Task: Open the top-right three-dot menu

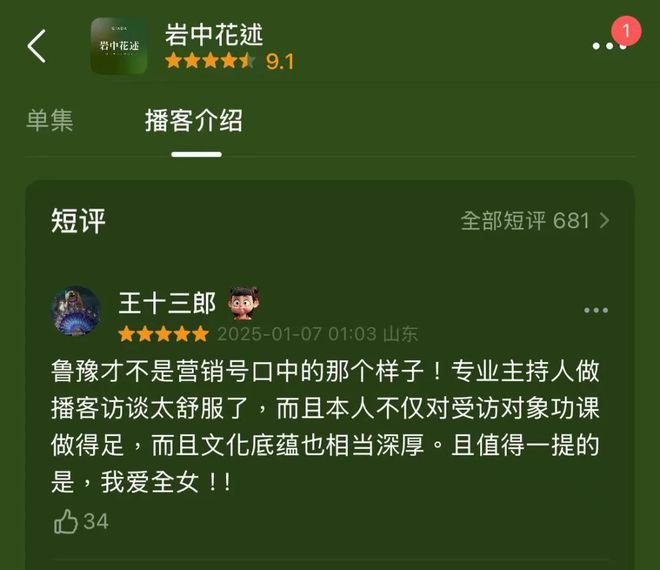Action: point(609,46)
